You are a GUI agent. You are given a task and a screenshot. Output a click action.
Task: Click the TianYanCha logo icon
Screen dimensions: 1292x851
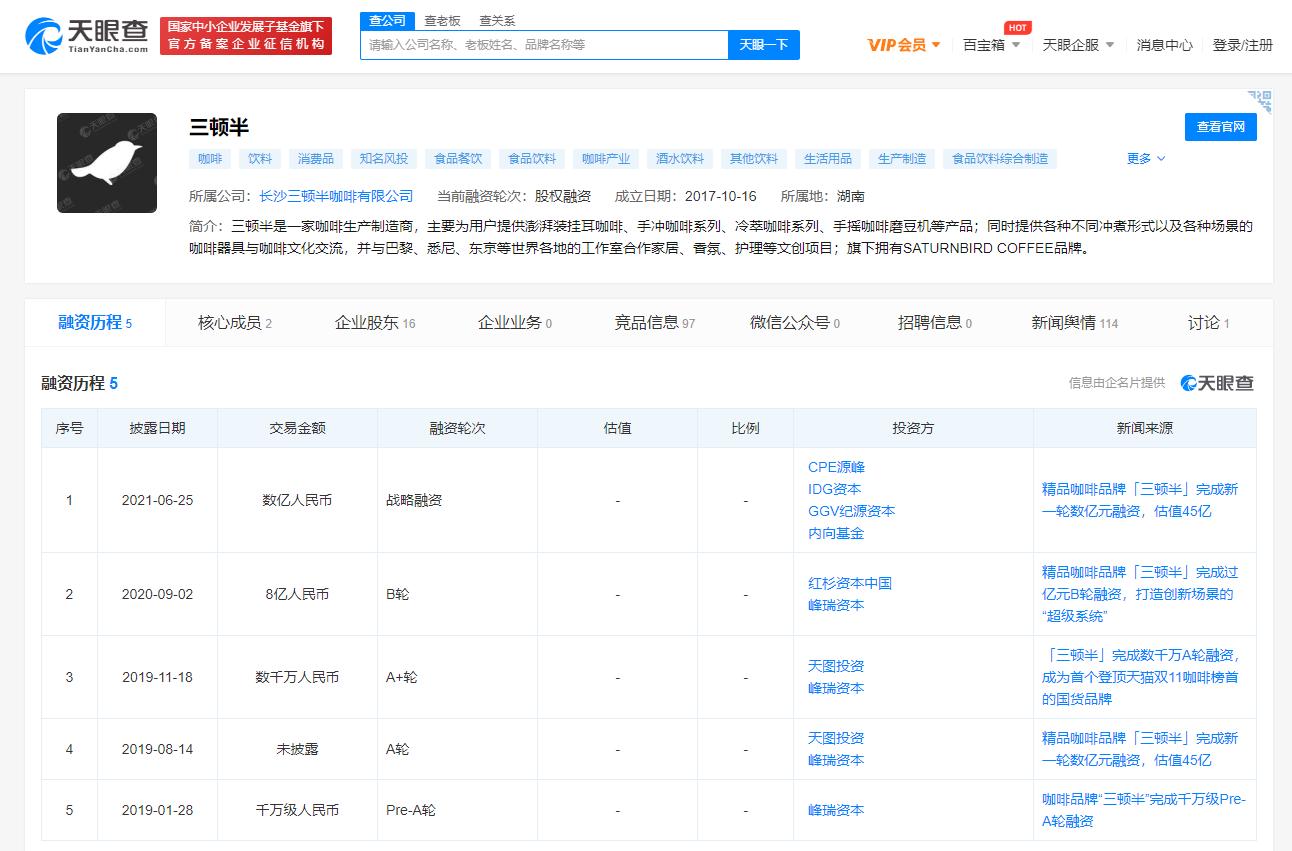pyautogui.click(x=44, y=36)
